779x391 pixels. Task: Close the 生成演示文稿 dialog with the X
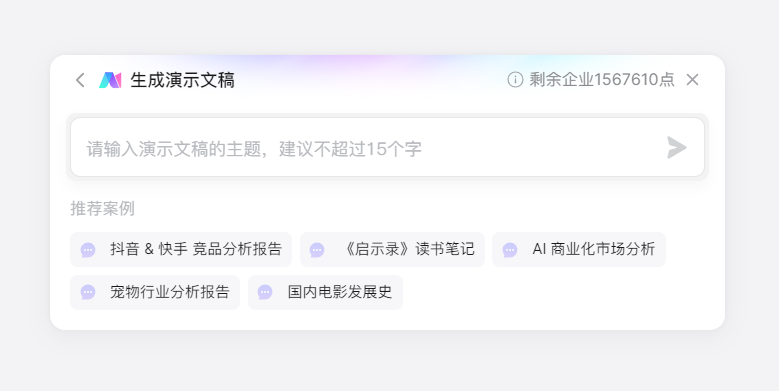pyautogui.click(x=693, y=79)
